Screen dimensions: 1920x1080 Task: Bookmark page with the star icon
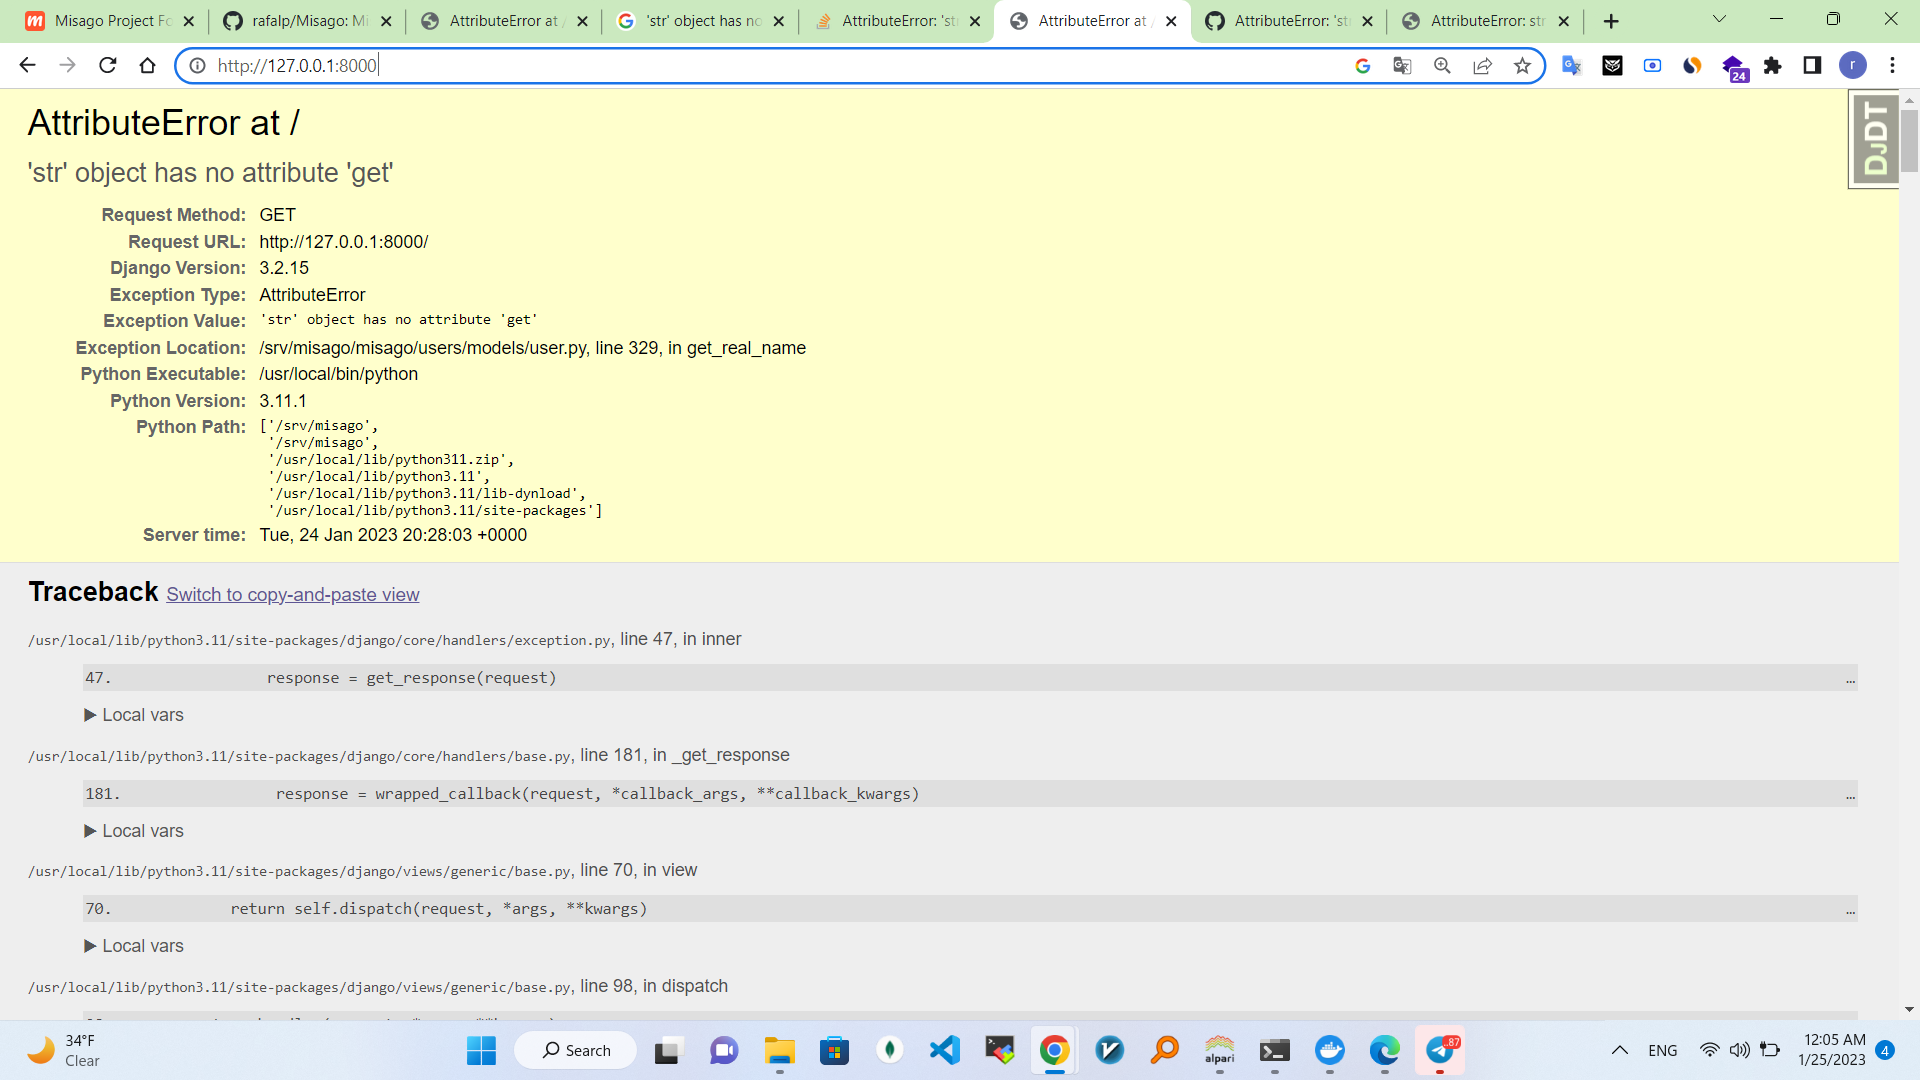(1522, 66)
